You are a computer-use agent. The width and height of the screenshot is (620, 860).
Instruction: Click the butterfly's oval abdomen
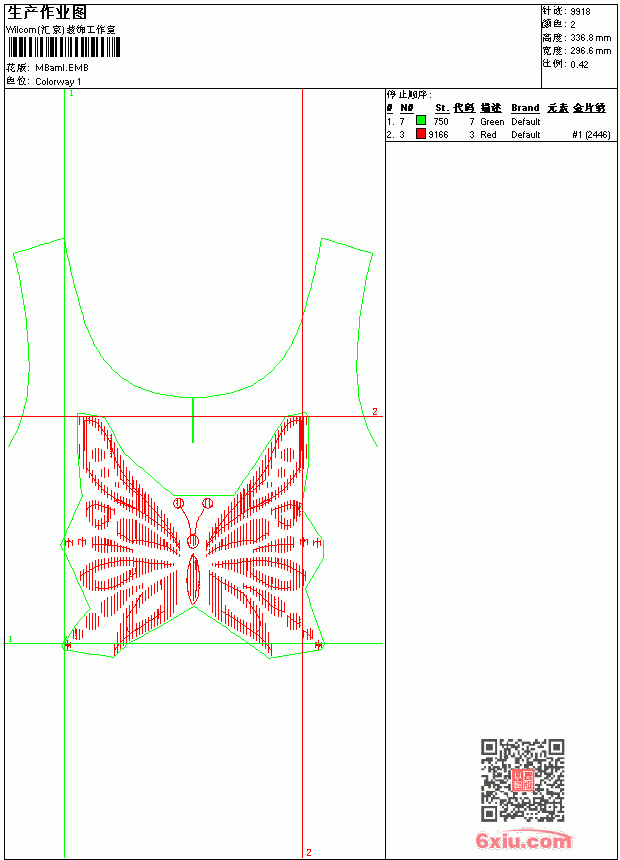[193, 580]
